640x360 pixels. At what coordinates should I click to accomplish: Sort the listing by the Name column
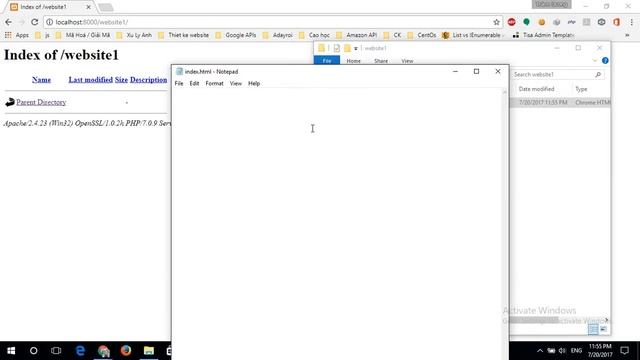coord(41,80)
